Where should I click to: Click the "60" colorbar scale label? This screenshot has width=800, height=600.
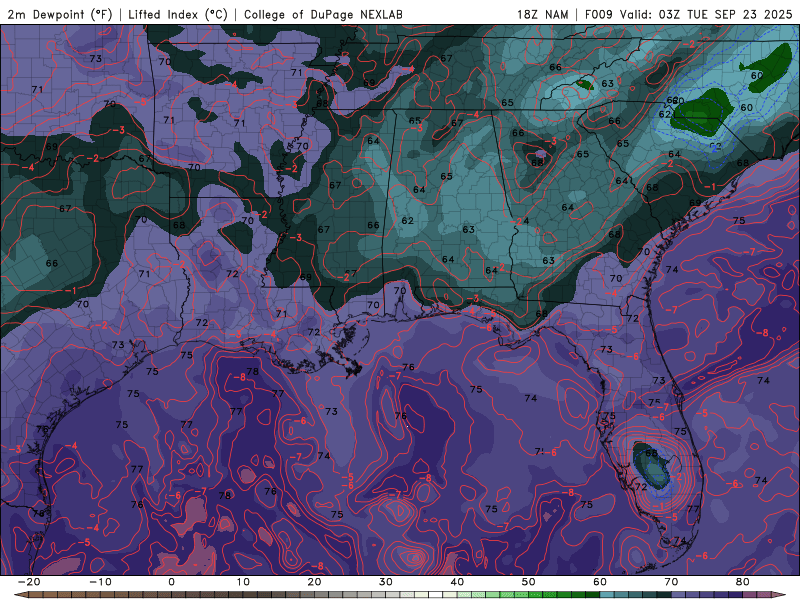(x=600, y=582)
